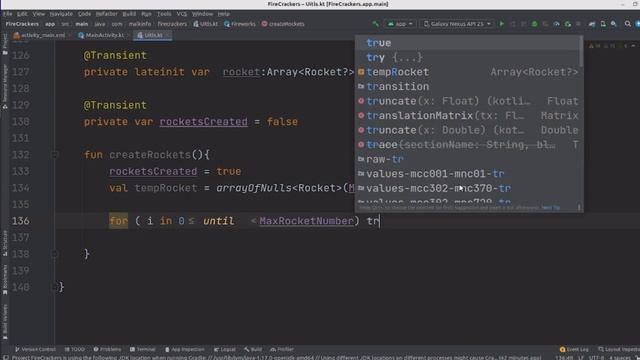Pick translationMatrix completion suggestion
Viewport: 640px width, 360px height.
click(x=467, y=116)
